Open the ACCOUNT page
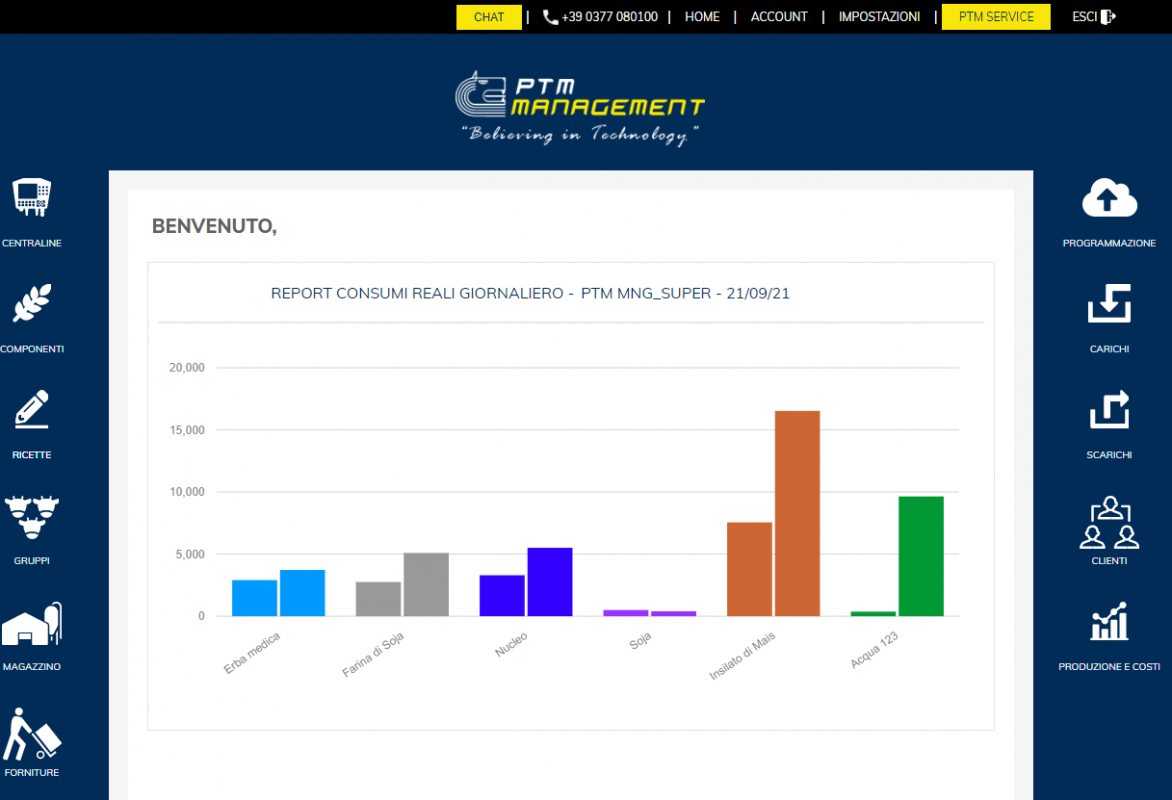 pos(779,16)
